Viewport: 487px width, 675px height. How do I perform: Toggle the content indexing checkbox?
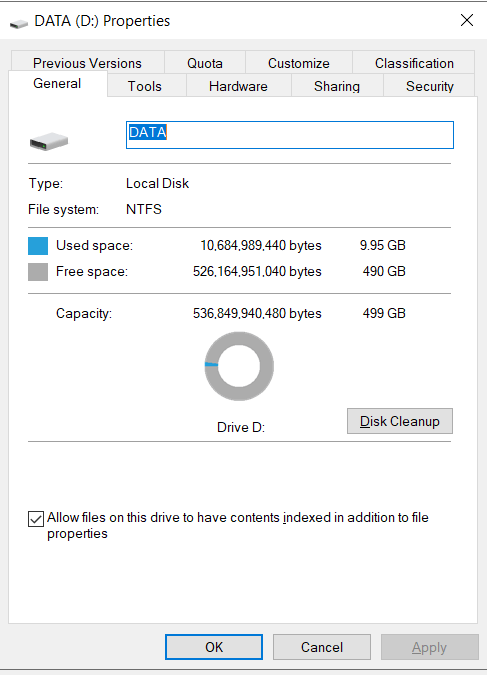[36, 519]
